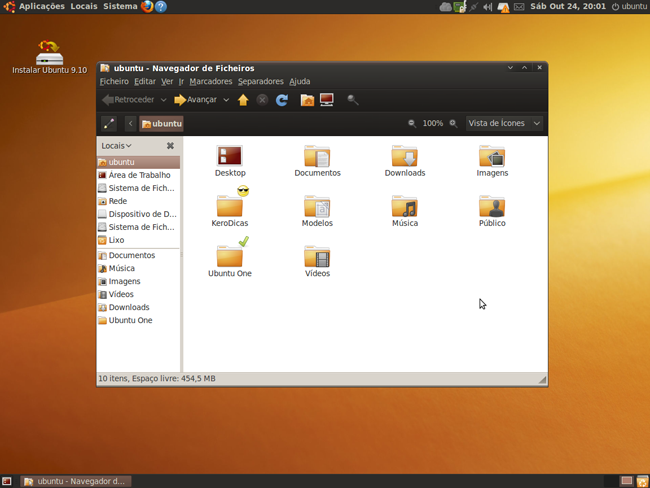This screenshot has width=650, height=488.
Task: Open the trash applet in bottom panel
Action: tap(642, 481)
